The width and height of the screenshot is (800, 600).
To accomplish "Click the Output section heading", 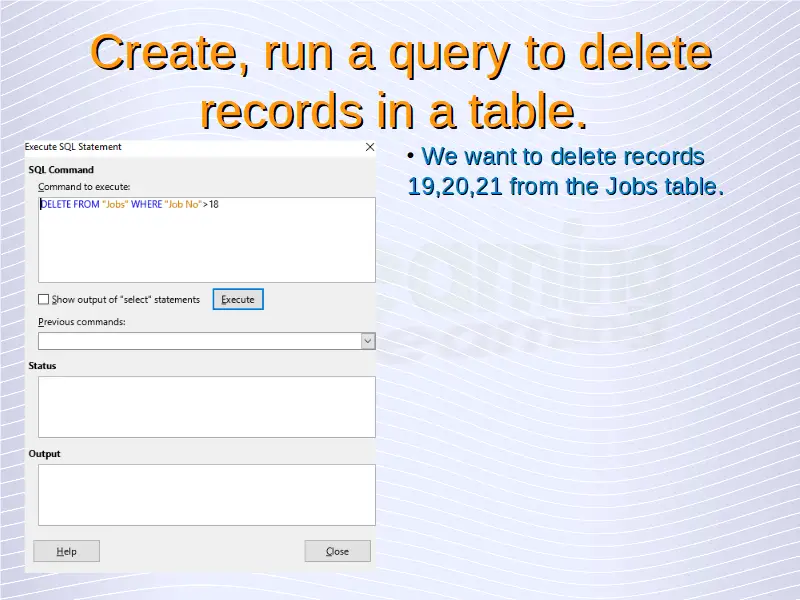I will coord(44,454).
